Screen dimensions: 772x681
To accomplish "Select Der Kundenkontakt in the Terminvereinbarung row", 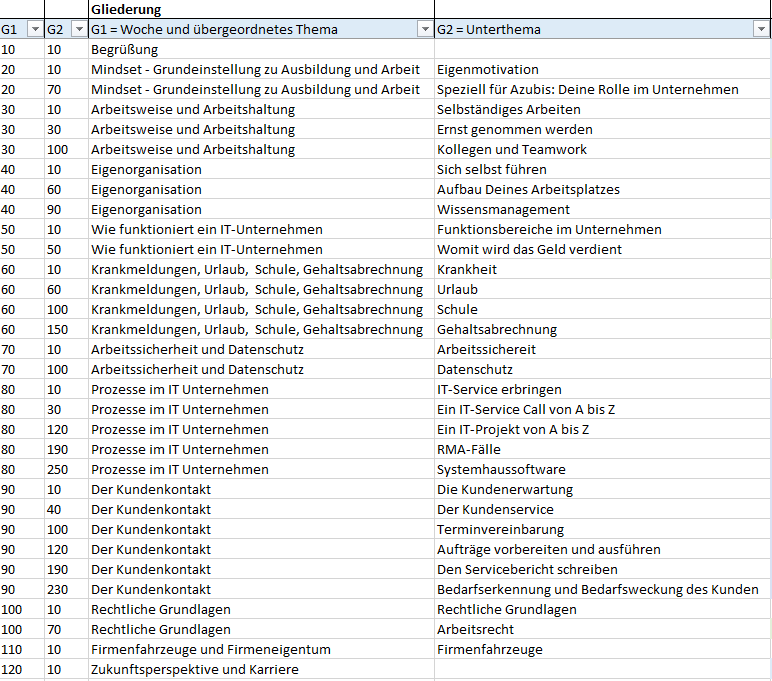I will [261, 530].
